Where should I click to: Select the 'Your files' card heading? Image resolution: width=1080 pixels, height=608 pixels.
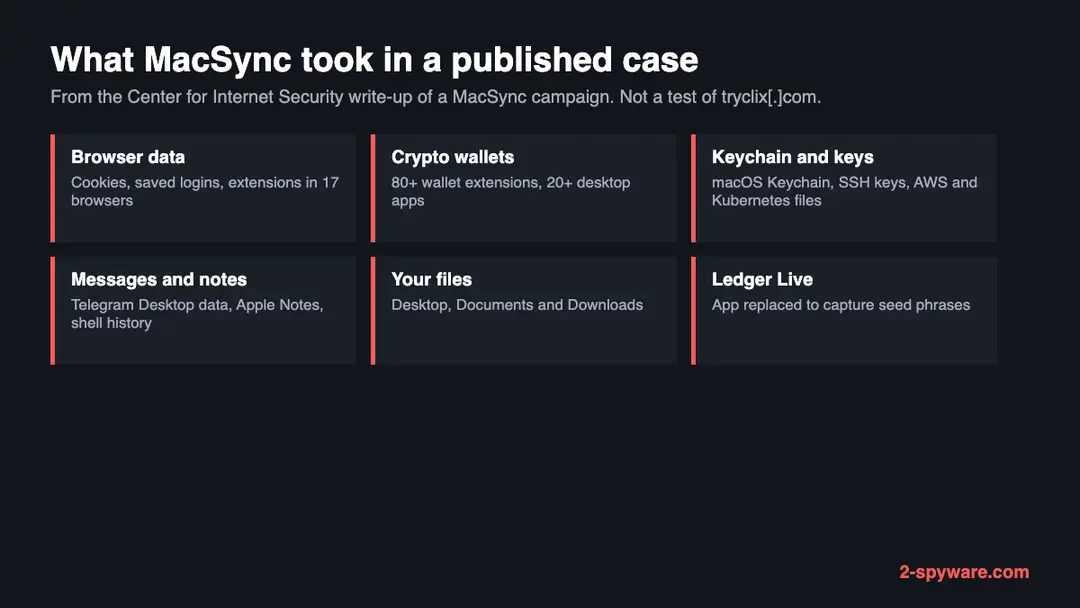coord(431,280)
